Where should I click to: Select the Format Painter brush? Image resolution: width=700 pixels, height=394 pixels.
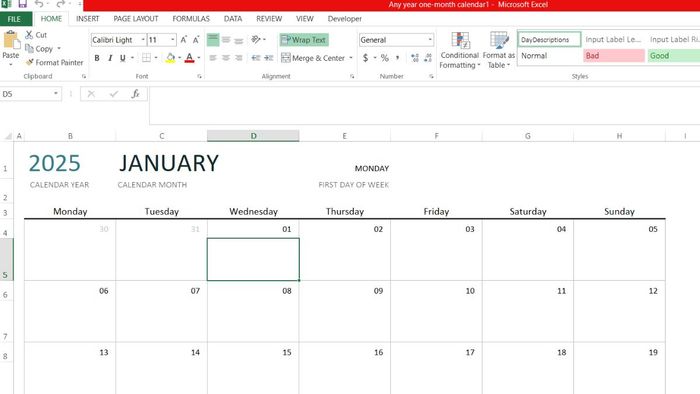[29, 62]
